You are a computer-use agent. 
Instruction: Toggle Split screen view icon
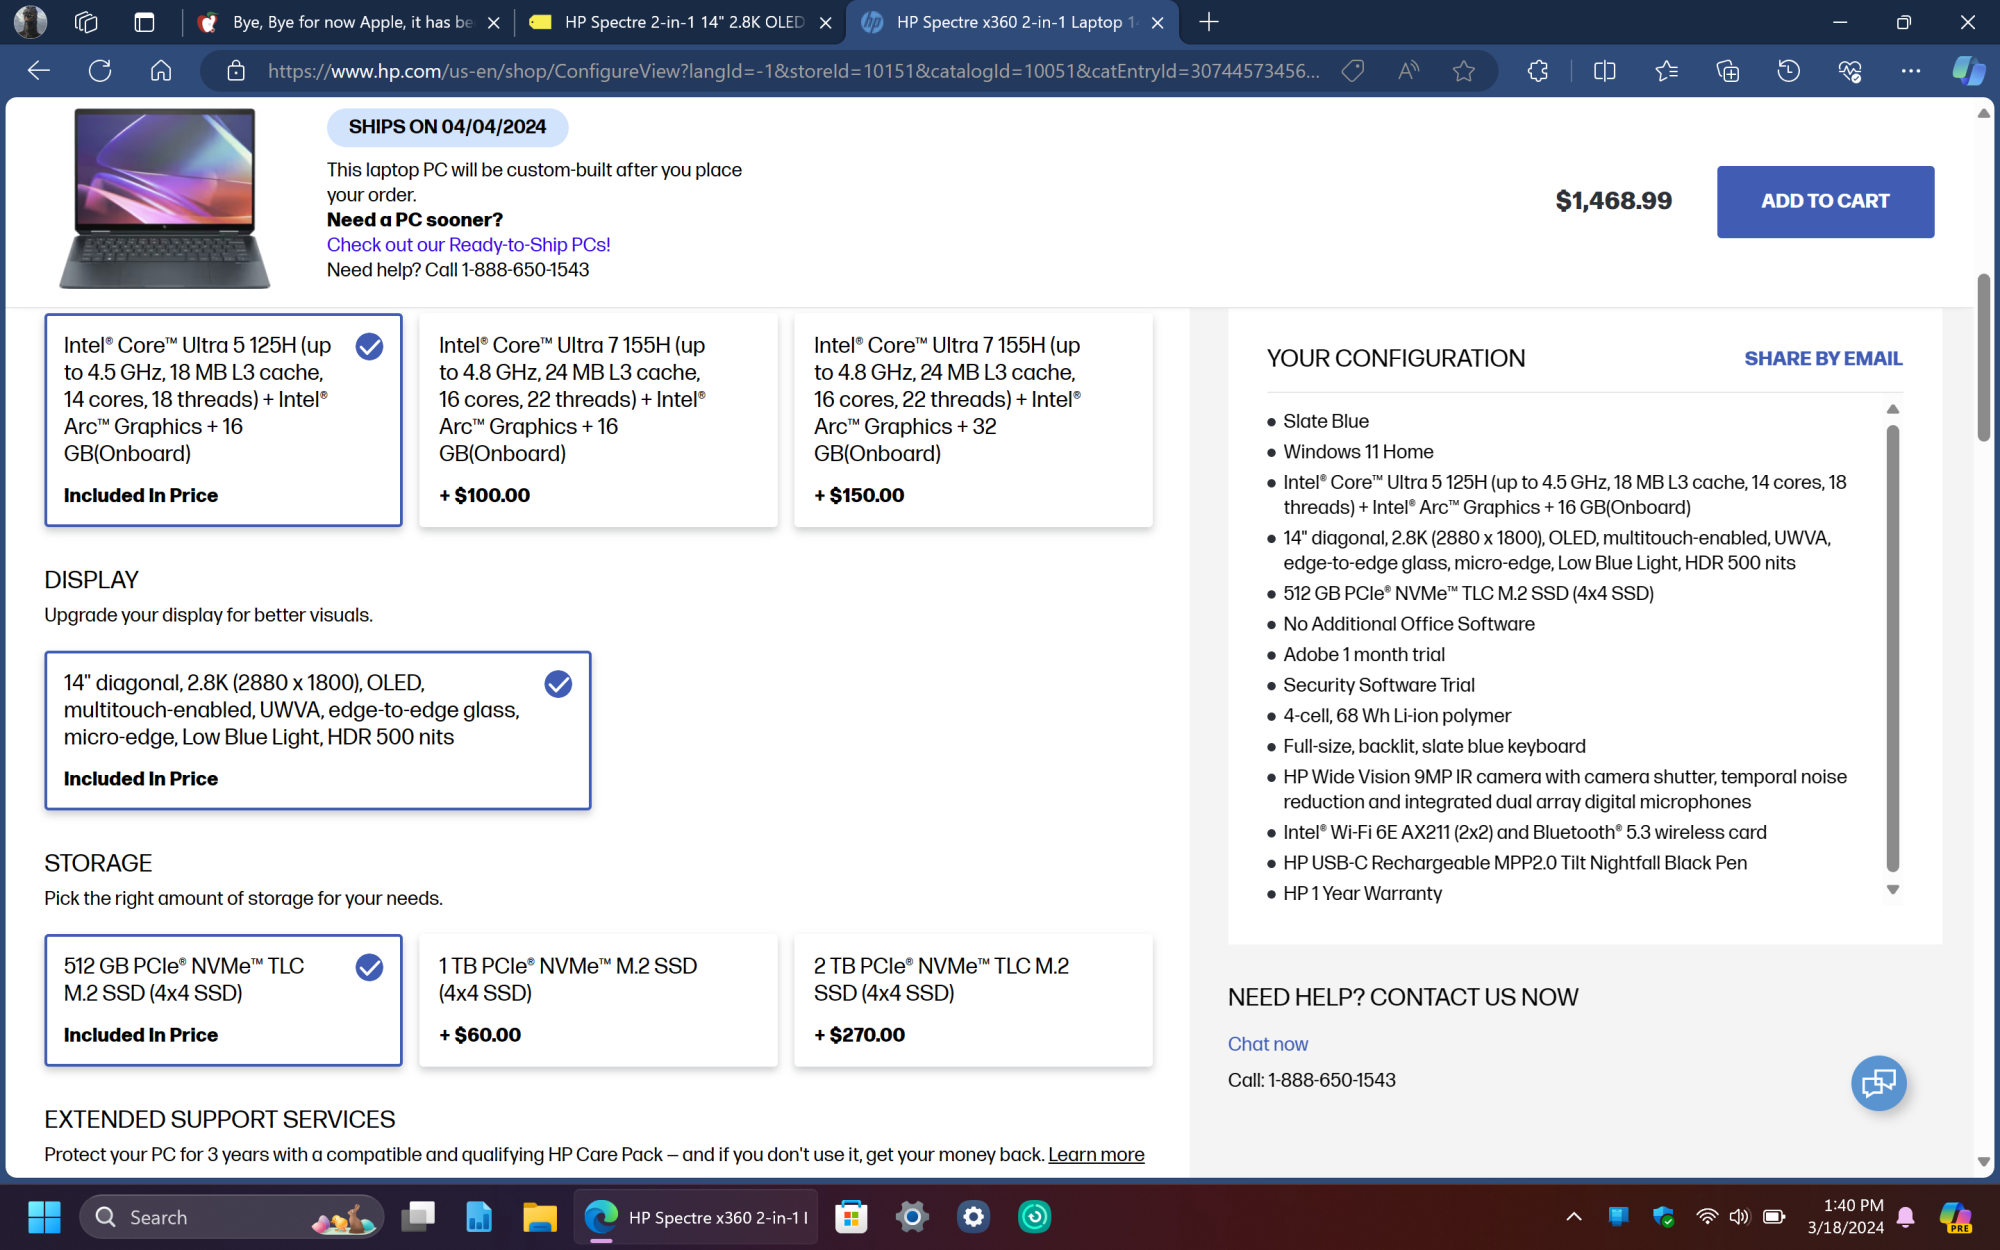(1604, 71)
